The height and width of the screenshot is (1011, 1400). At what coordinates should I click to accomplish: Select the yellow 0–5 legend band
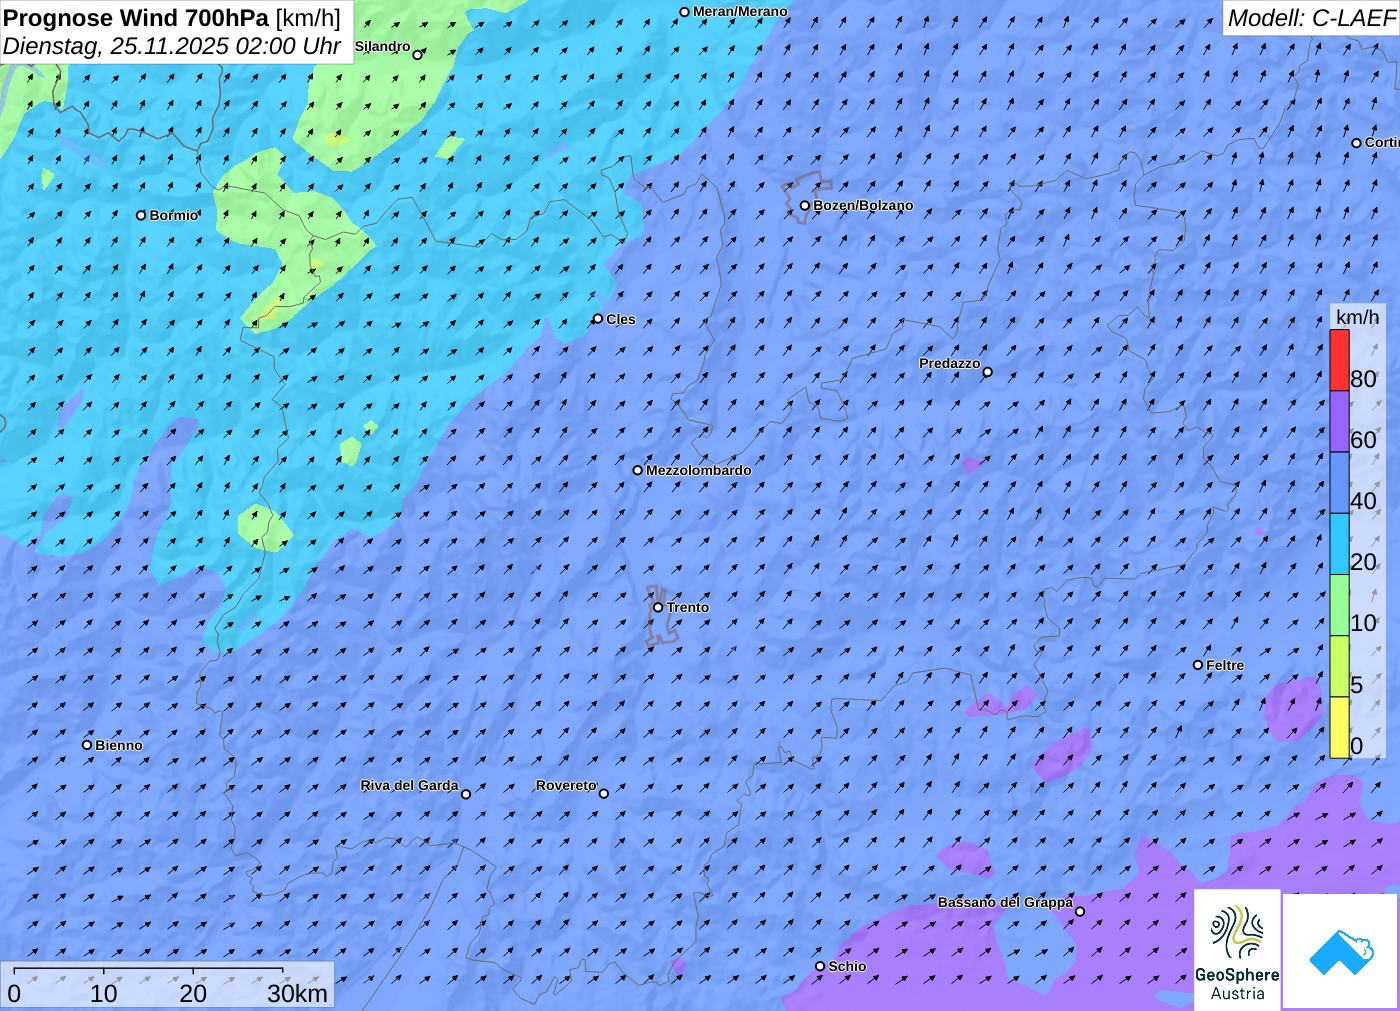tap(1339, 727)
